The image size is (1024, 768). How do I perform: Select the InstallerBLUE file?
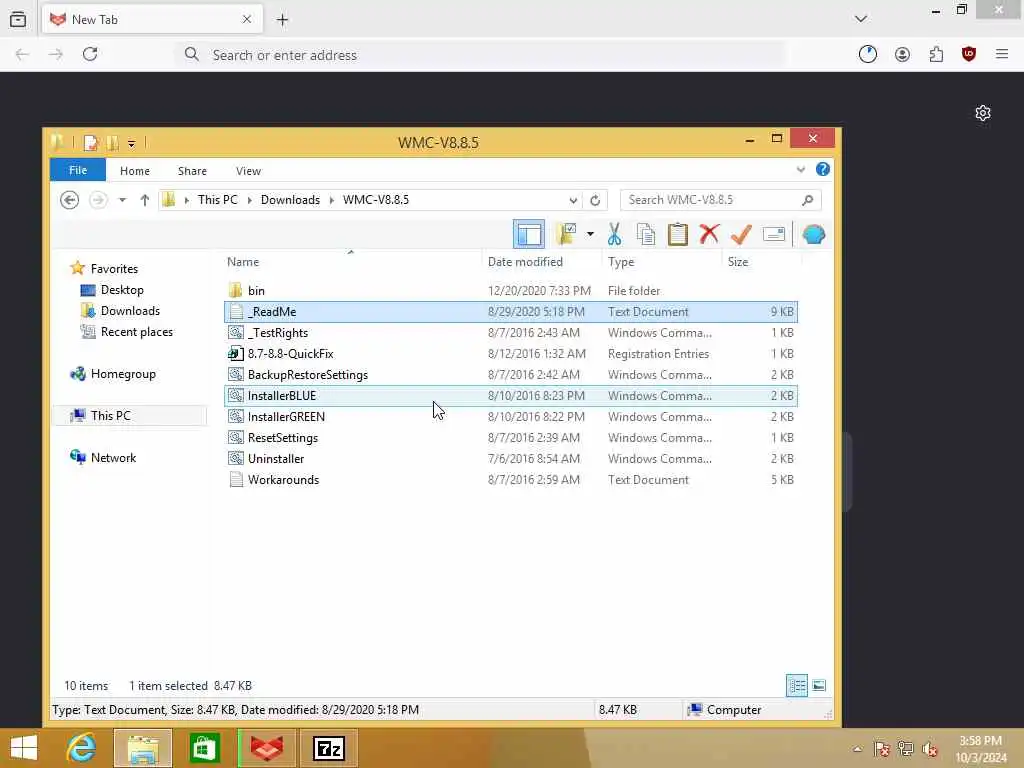click(x=511, y=395)
